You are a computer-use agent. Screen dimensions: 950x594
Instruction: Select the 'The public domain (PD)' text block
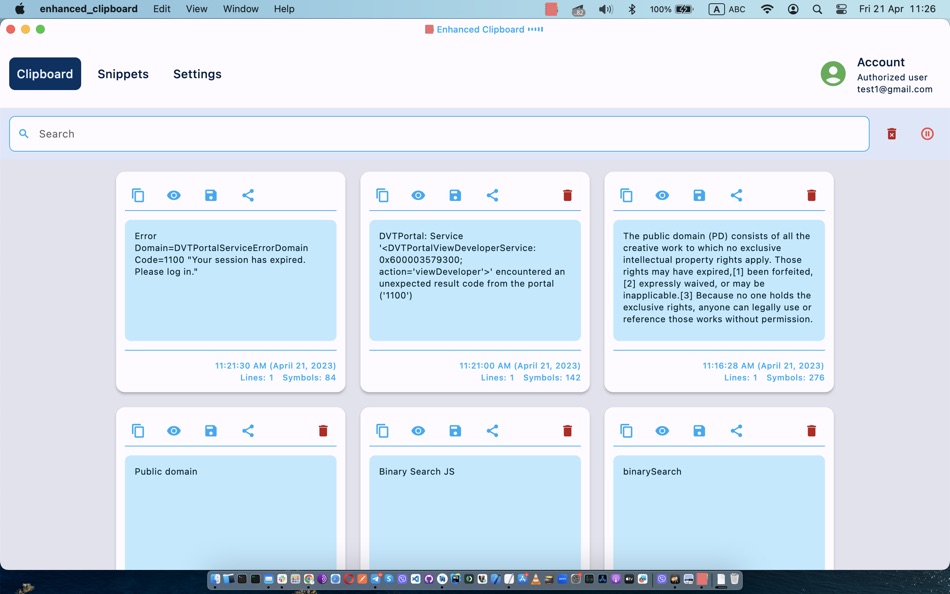pos(719,280)
